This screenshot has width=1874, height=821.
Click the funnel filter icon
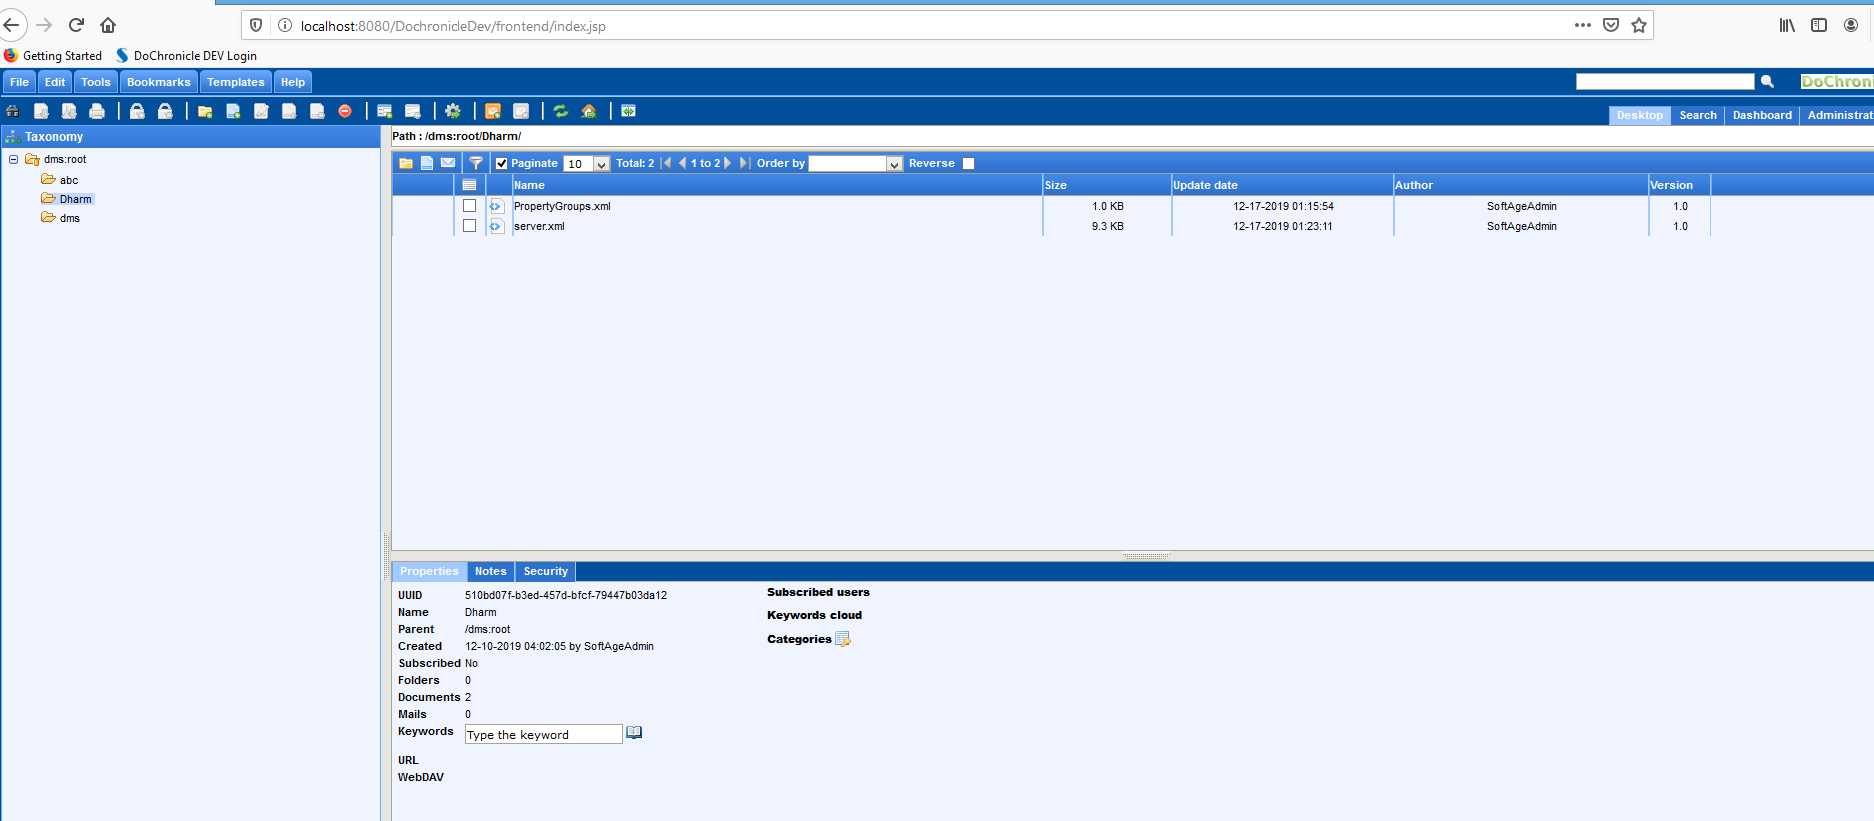coord(476,163)
